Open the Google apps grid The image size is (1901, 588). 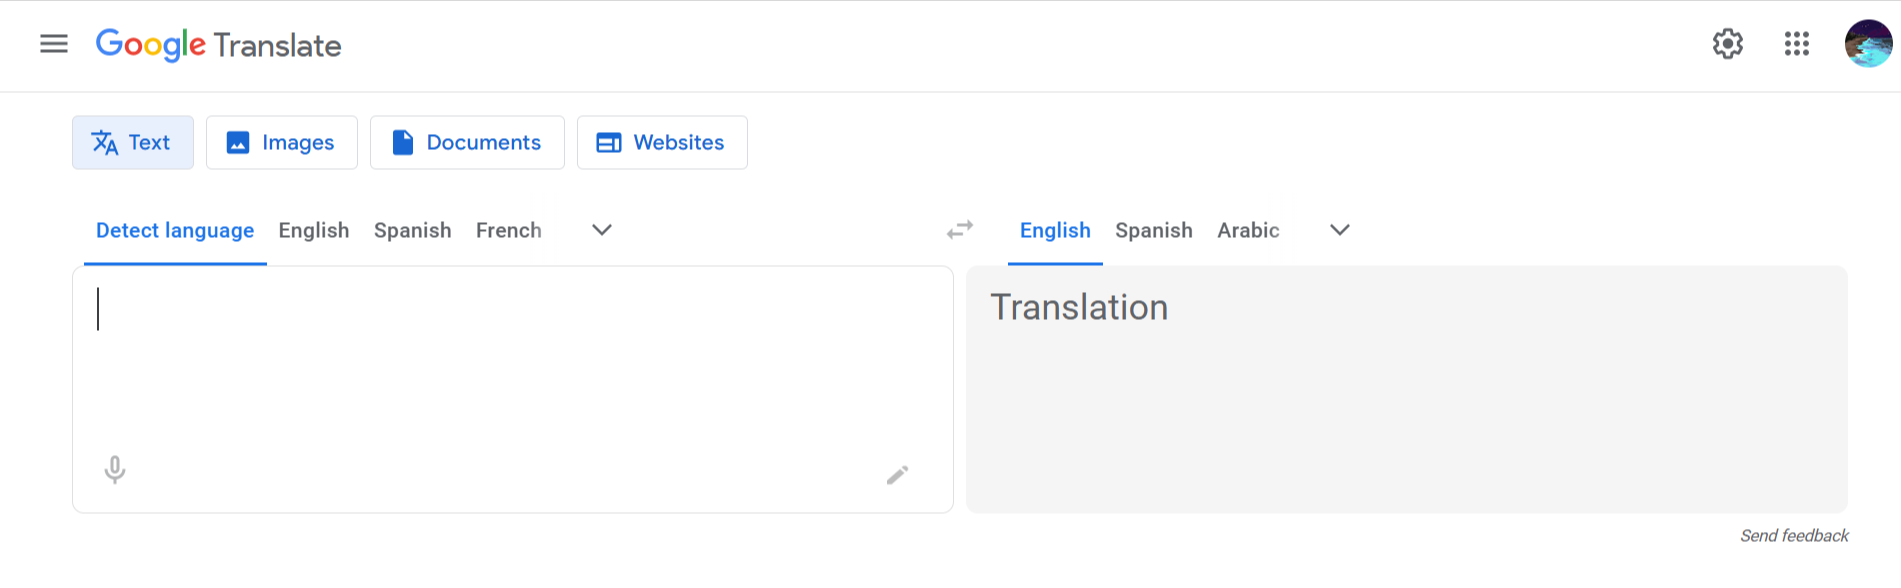coord(1796,44)
